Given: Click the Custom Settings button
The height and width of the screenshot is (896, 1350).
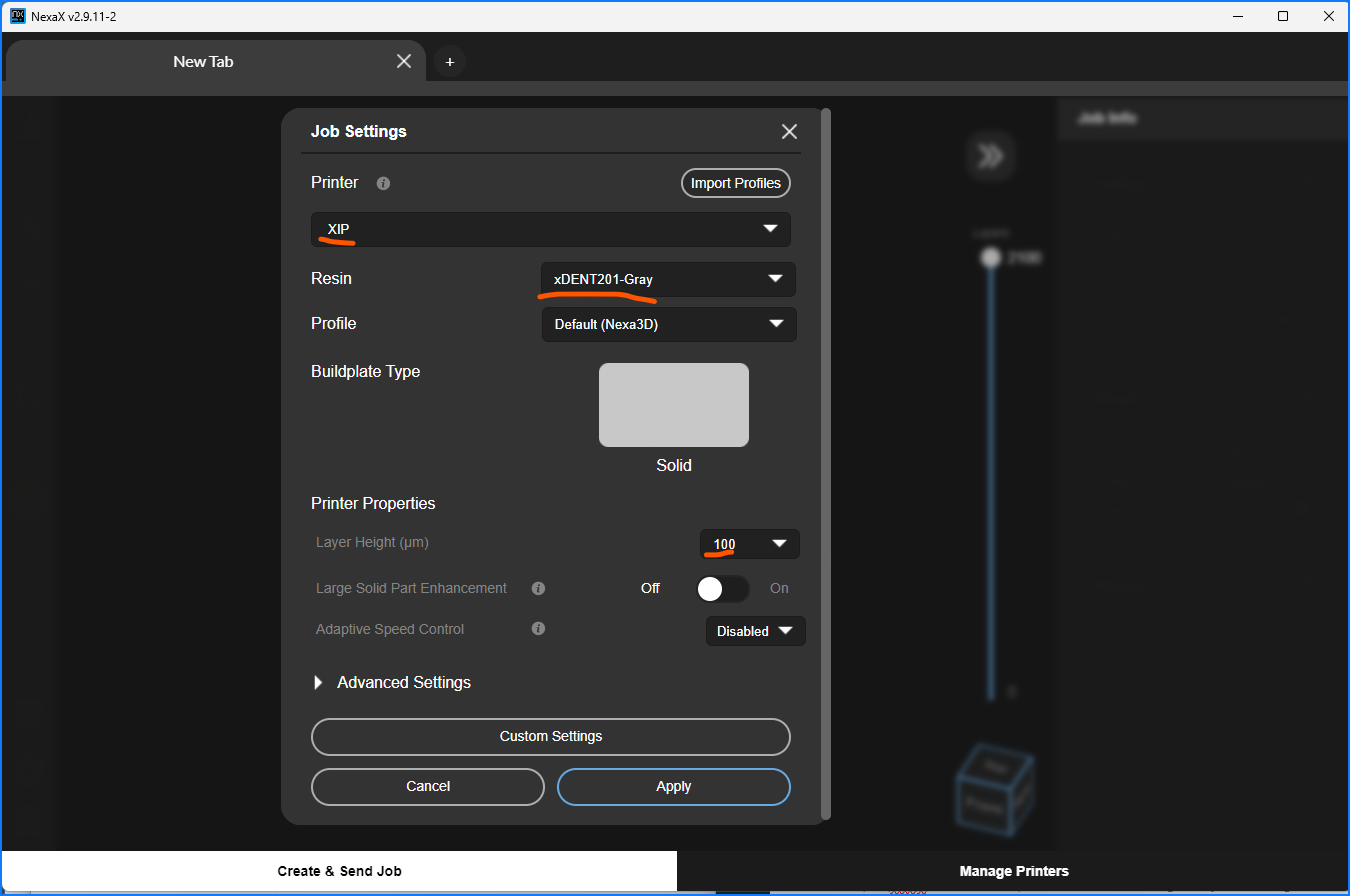Looking at the screenshot, I should tap(551, 737).
